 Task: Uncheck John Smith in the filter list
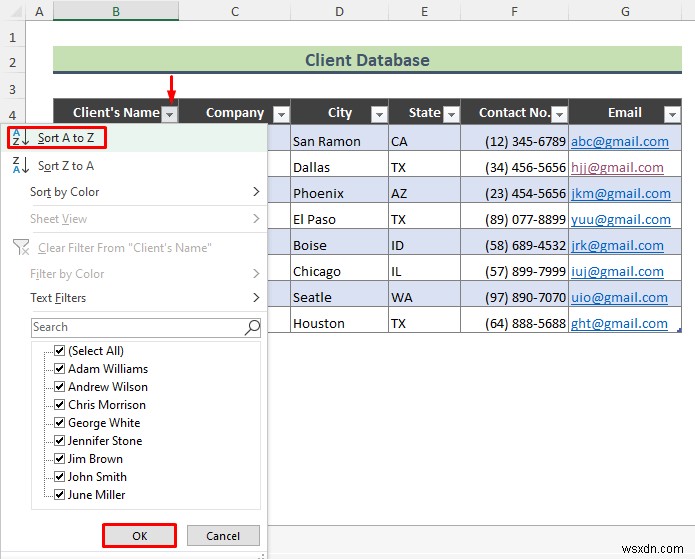[59, 476]
